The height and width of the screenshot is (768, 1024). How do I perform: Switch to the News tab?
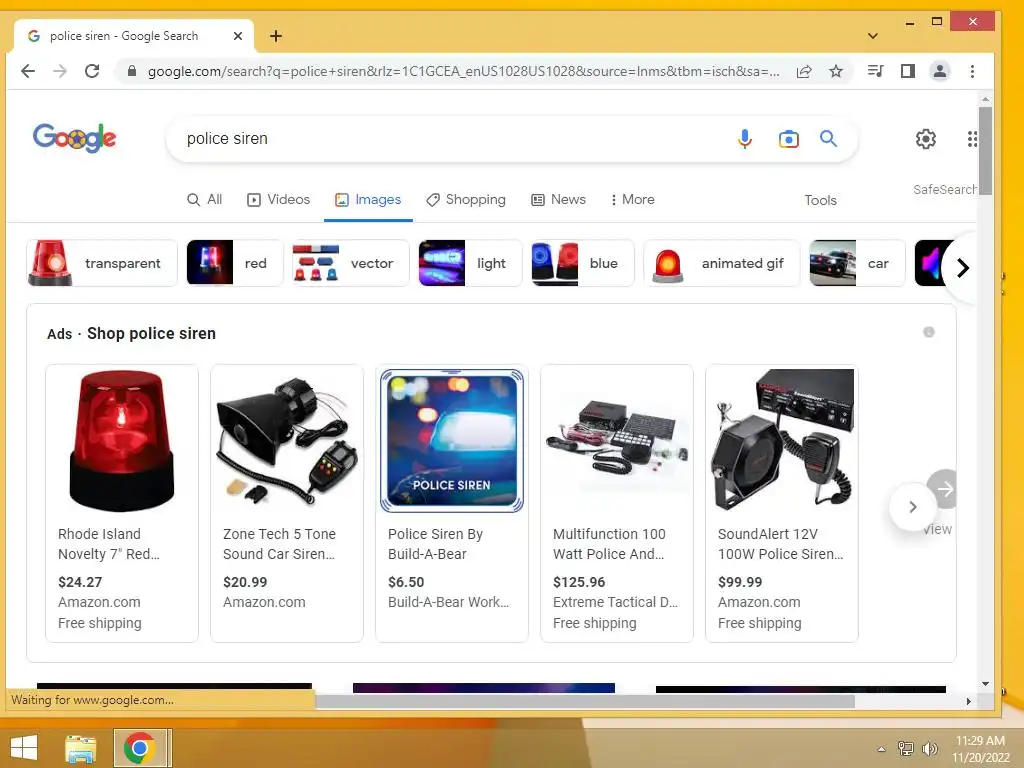tap(558, 200)
